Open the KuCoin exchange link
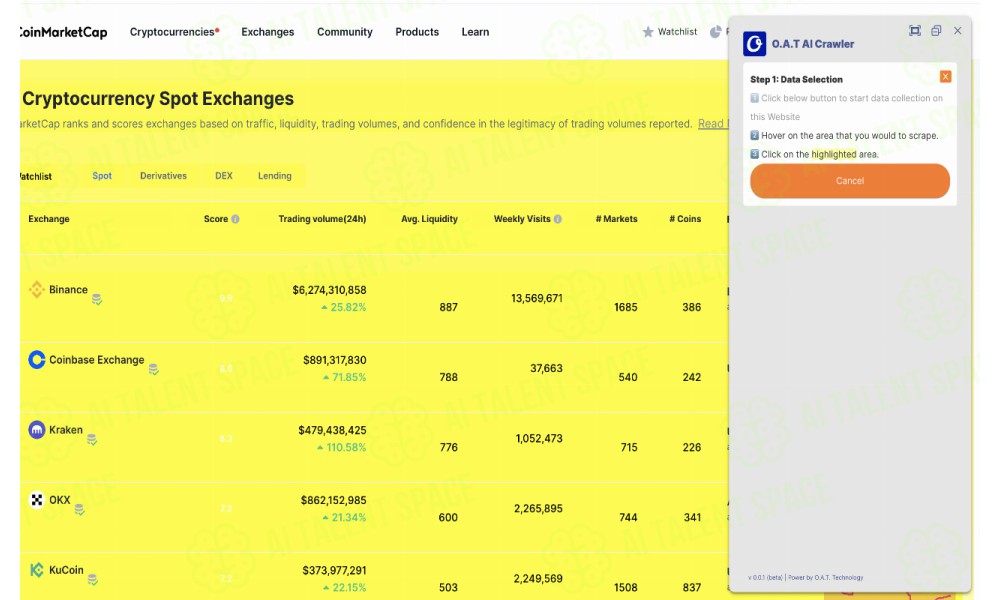1000x600 pixels. (66, 570)
